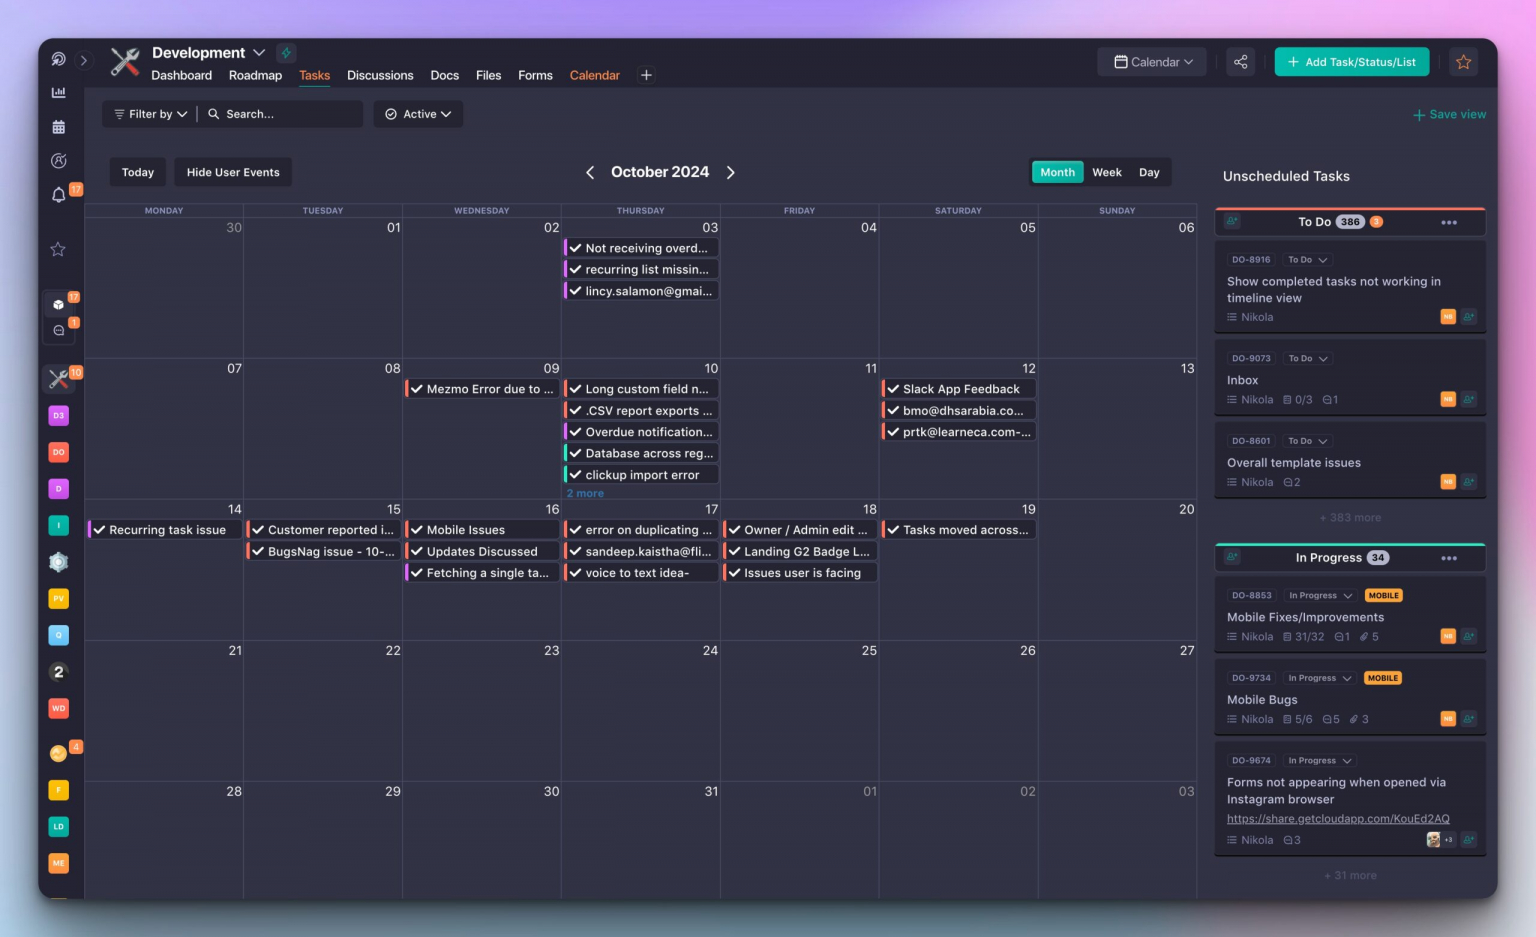
Task: Click Hide User Events button
Action: pyautogui.click(x=233, y=172)
